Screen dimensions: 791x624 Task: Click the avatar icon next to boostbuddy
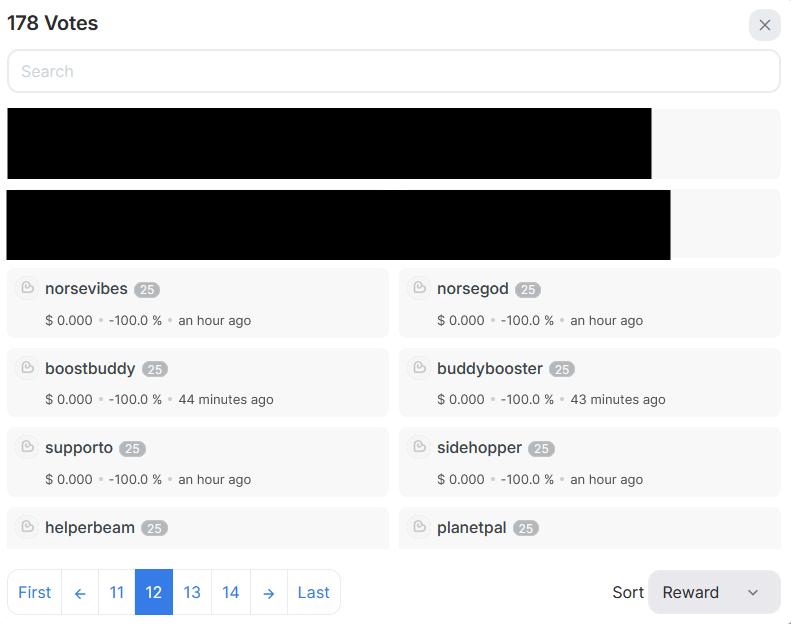tap(27, 368)
